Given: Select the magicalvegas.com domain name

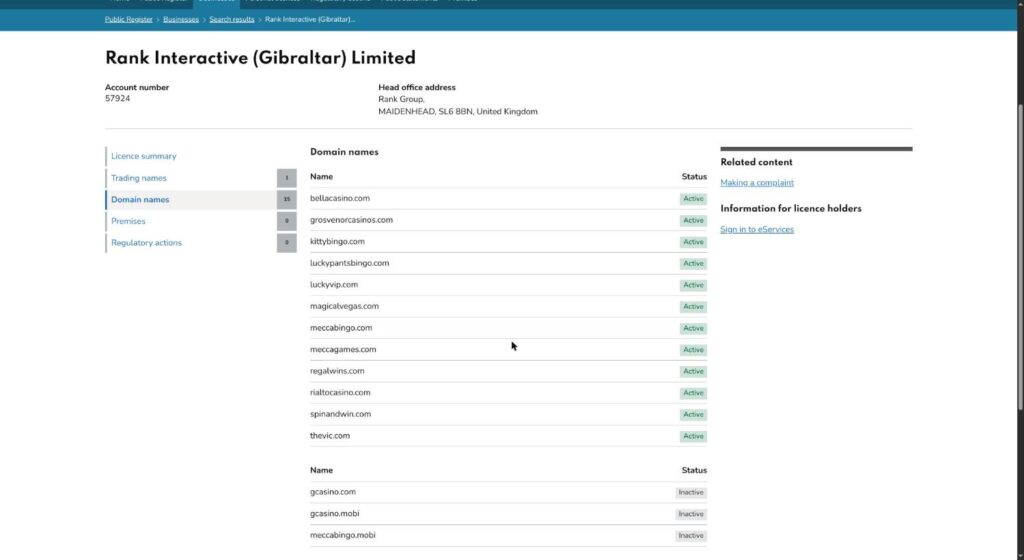Looking at the screenshot, I should pos(344,306).
